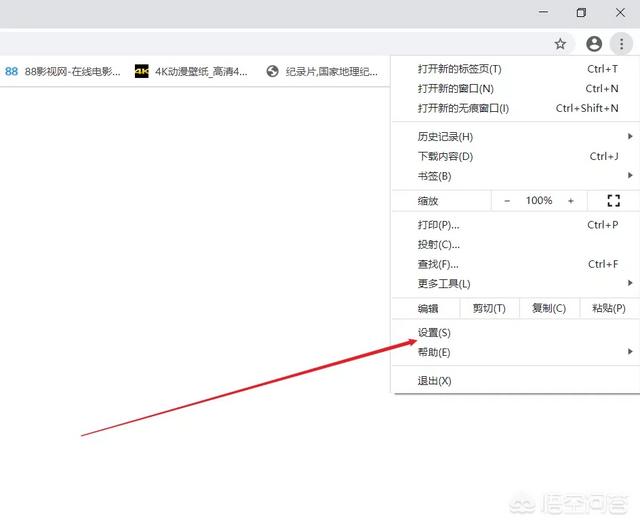Click the 粘贴(P) button
The width and height of the screenshot is (640, 526).
[608, 309]
